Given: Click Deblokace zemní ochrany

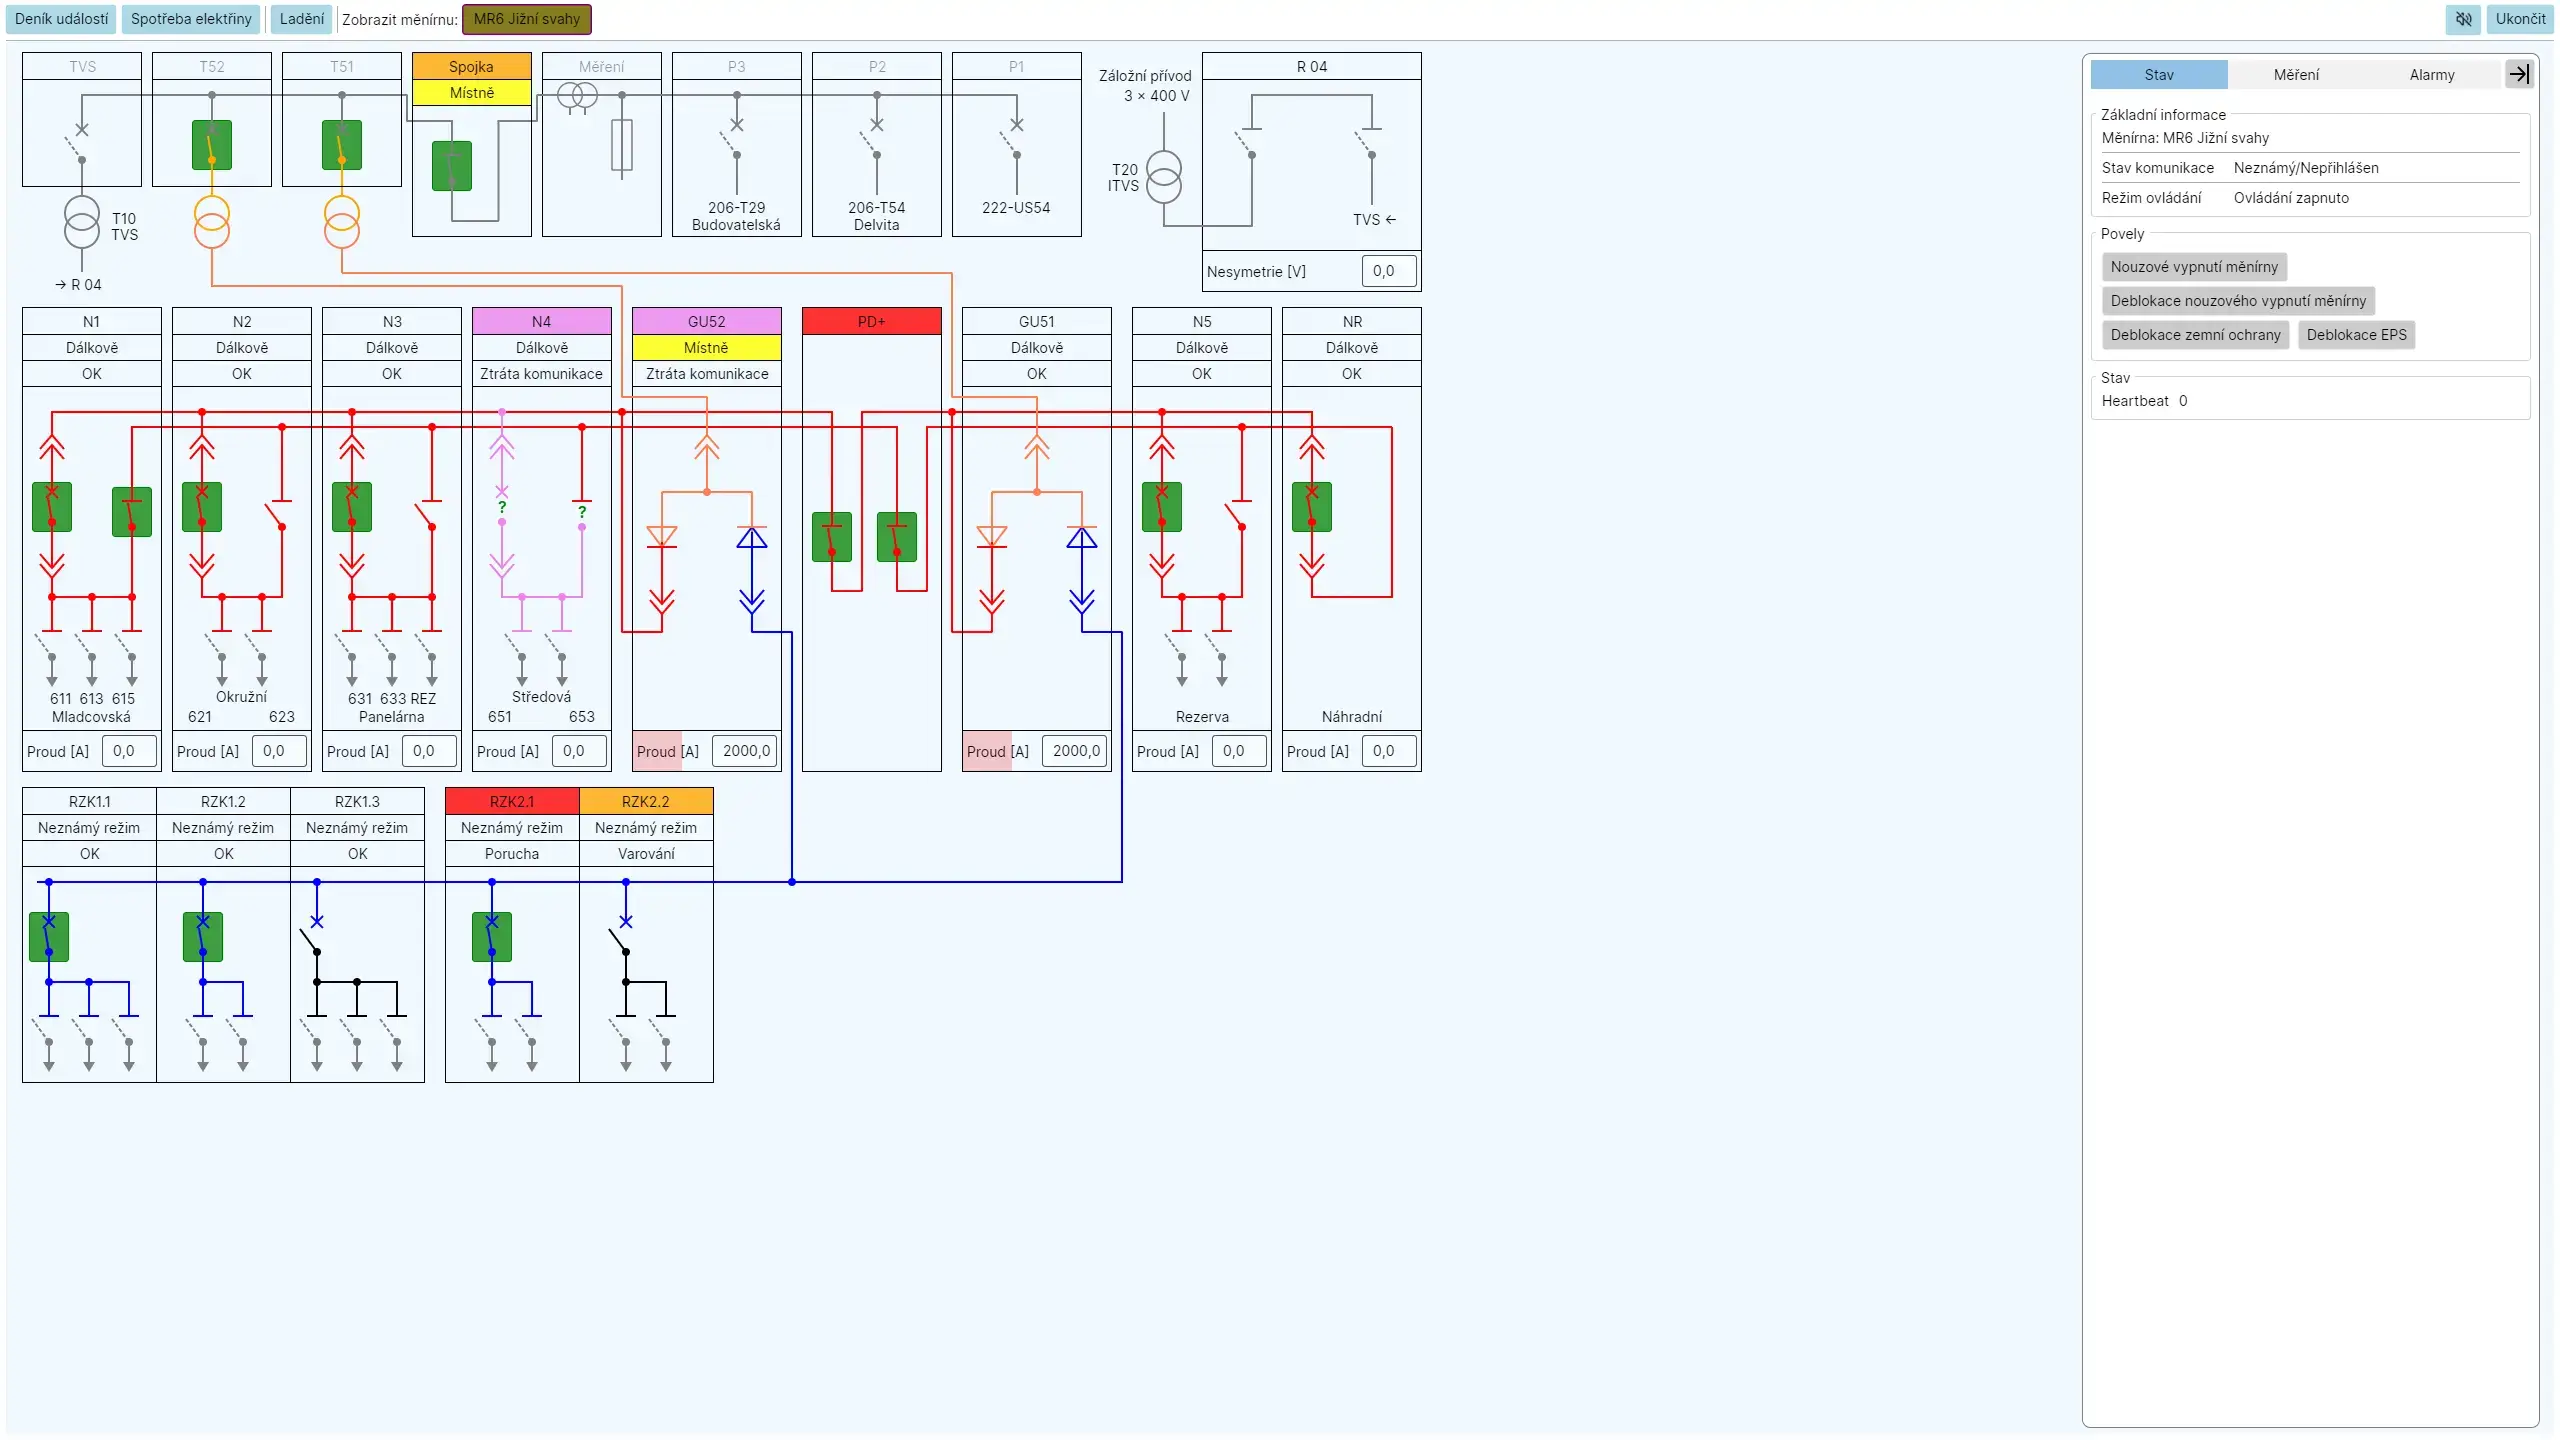Looking at the screenshot, I should click(2195, 335).
